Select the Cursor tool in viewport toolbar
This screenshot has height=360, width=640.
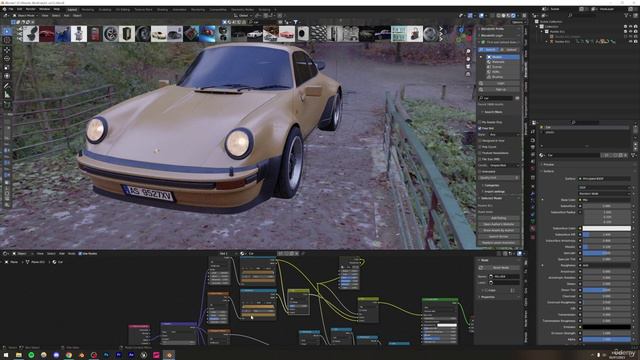(x=7, y=40)
